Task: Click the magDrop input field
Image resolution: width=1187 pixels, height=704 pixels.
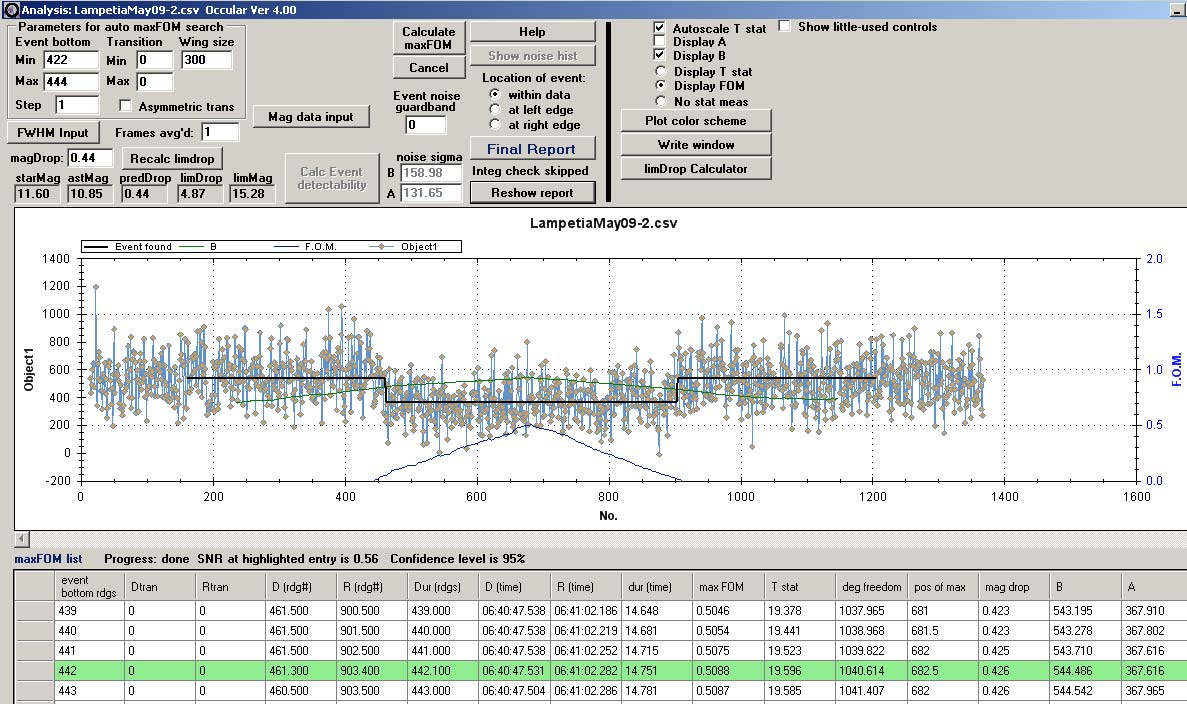Action: click(90, 158)
